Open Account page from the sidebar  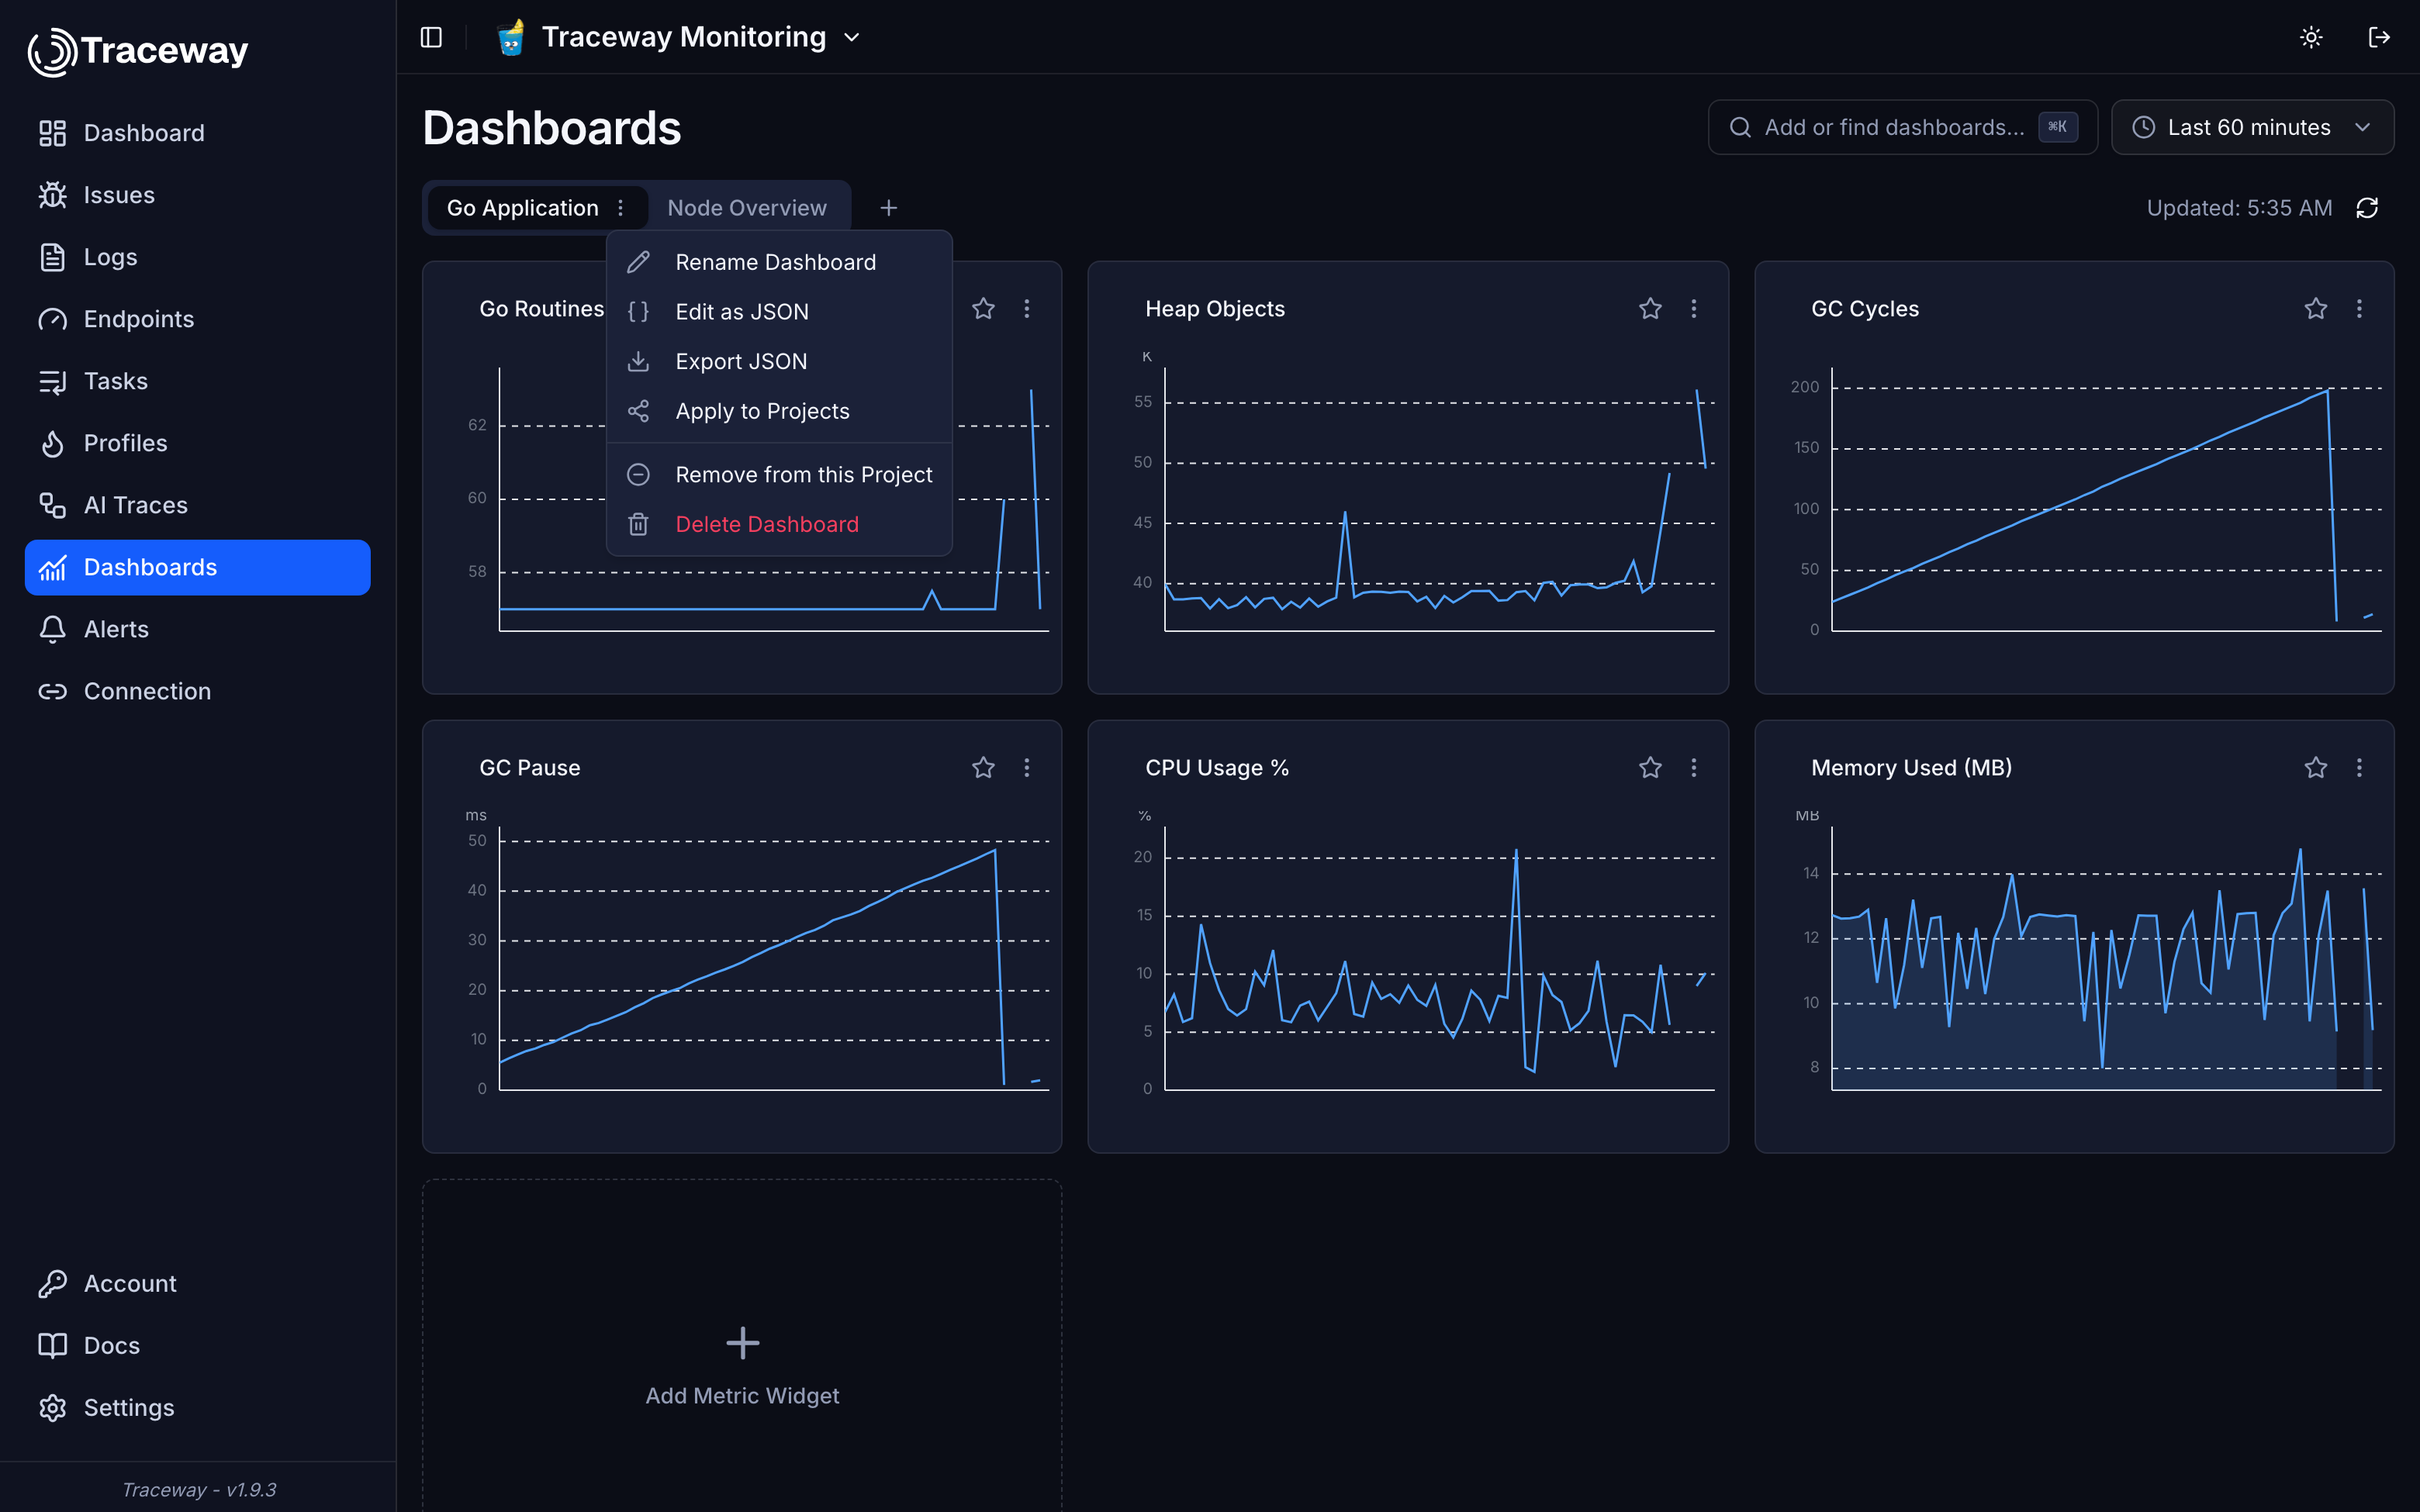tap(198, 1283)
